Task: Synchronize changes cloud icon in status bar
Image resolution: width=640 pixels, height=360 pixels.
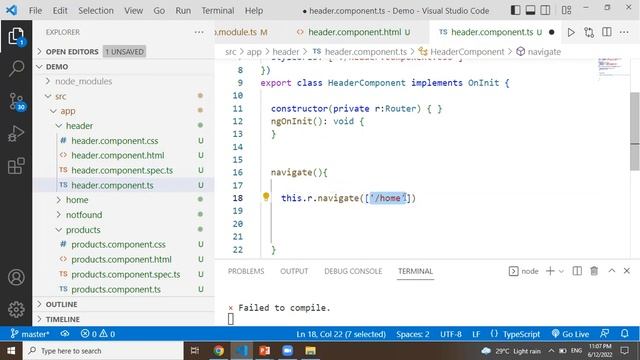Action: point(65,334)
